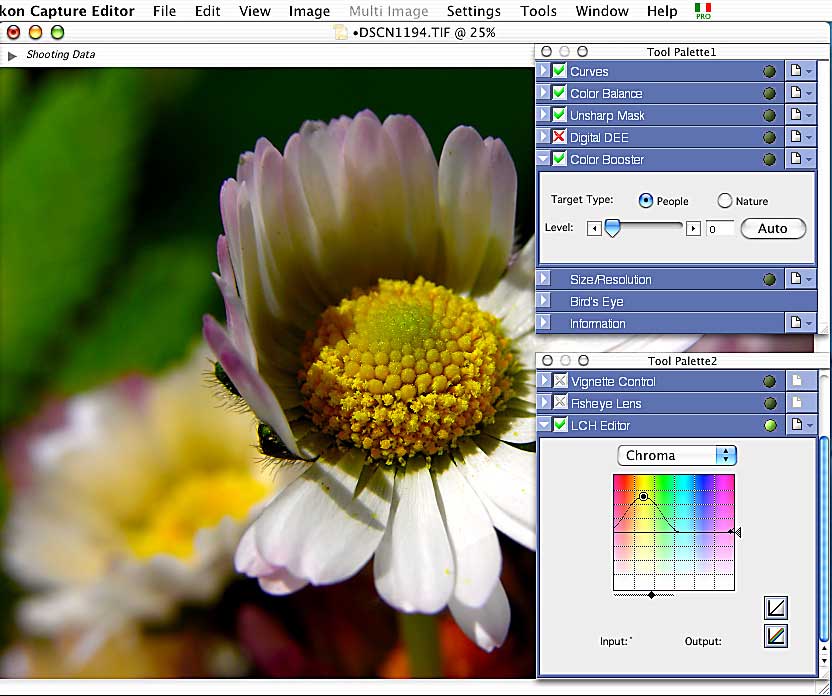This screenshot has width=832, height=696.
Task: Click the green indicator dot in Curves row
Action: [x=769, y=72]
